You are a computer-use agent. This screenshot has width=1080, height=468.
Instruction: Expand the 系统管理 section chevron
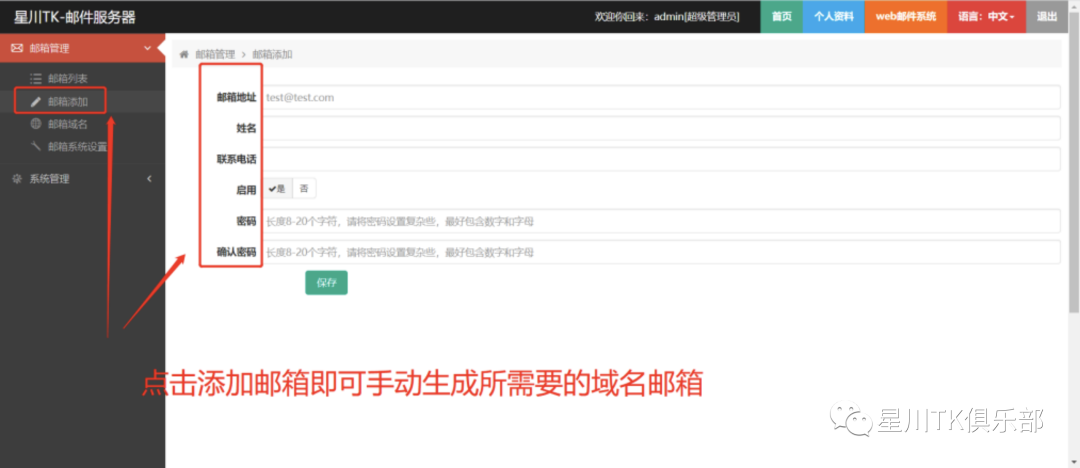point(149,179)
